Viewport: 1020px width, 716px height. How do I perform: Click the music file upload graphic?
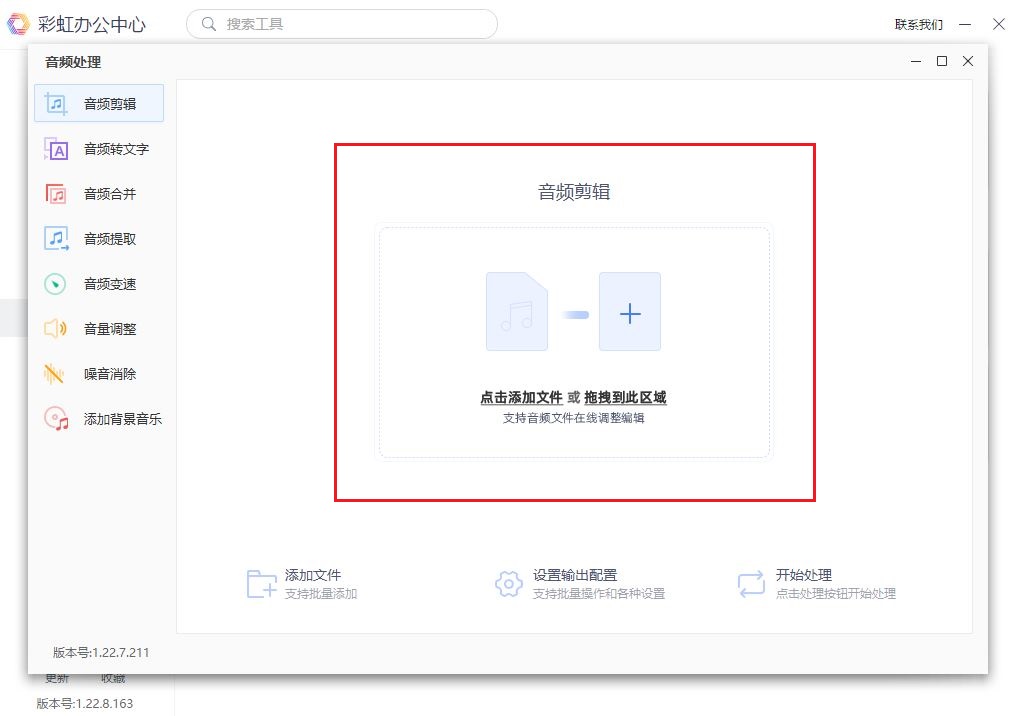tap(517, 311)
